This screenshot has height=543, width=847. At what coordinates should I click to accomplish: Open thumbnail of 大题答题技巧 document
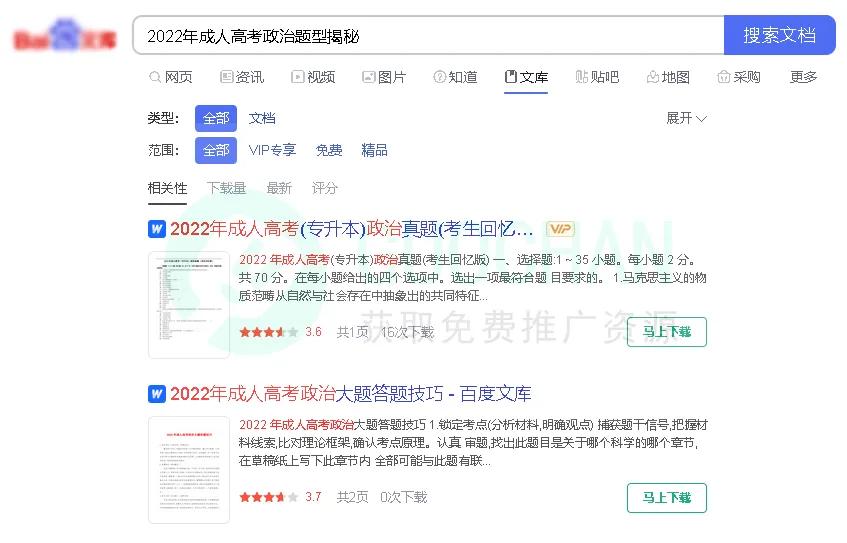[189, 470]
